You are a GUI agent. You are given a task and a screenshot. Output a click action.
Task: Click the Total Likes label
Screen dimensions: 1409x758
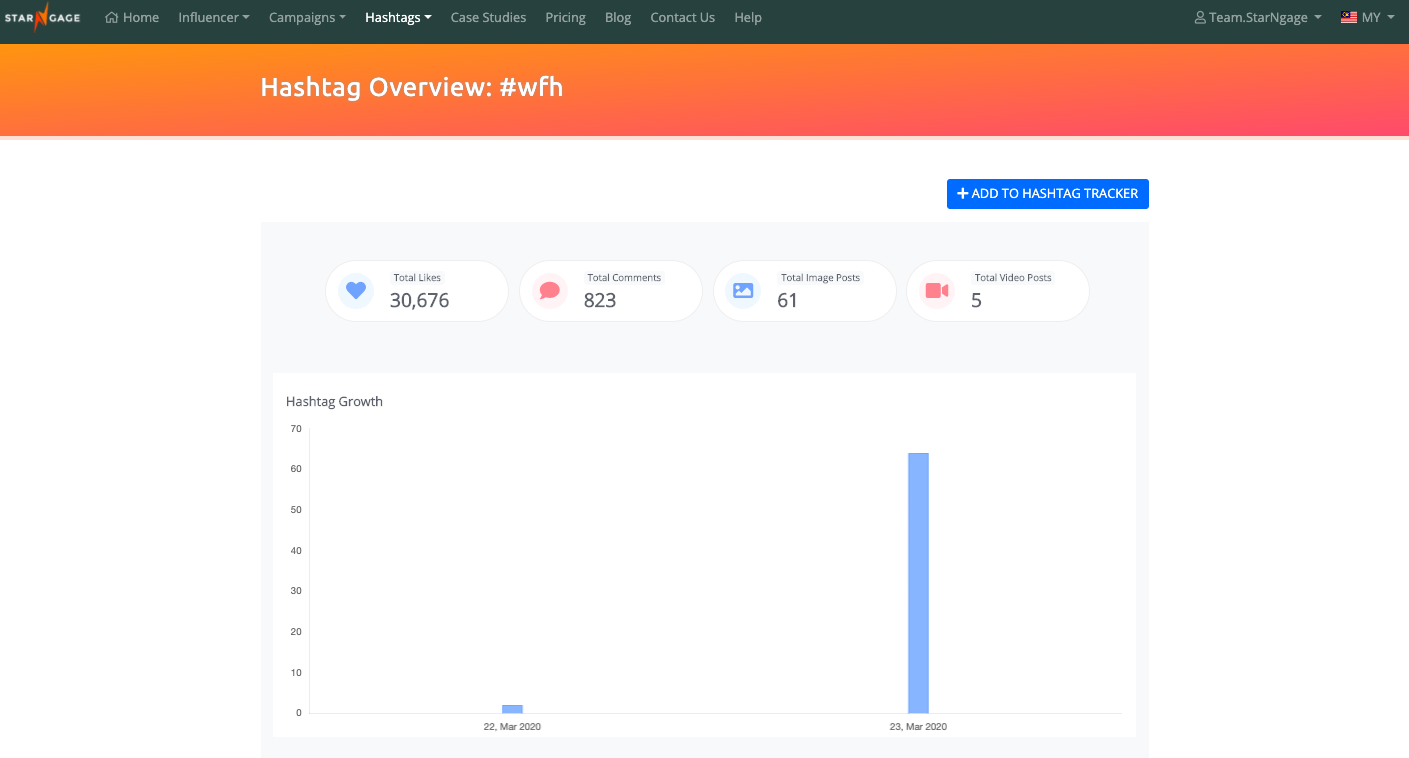coord(417,277)
